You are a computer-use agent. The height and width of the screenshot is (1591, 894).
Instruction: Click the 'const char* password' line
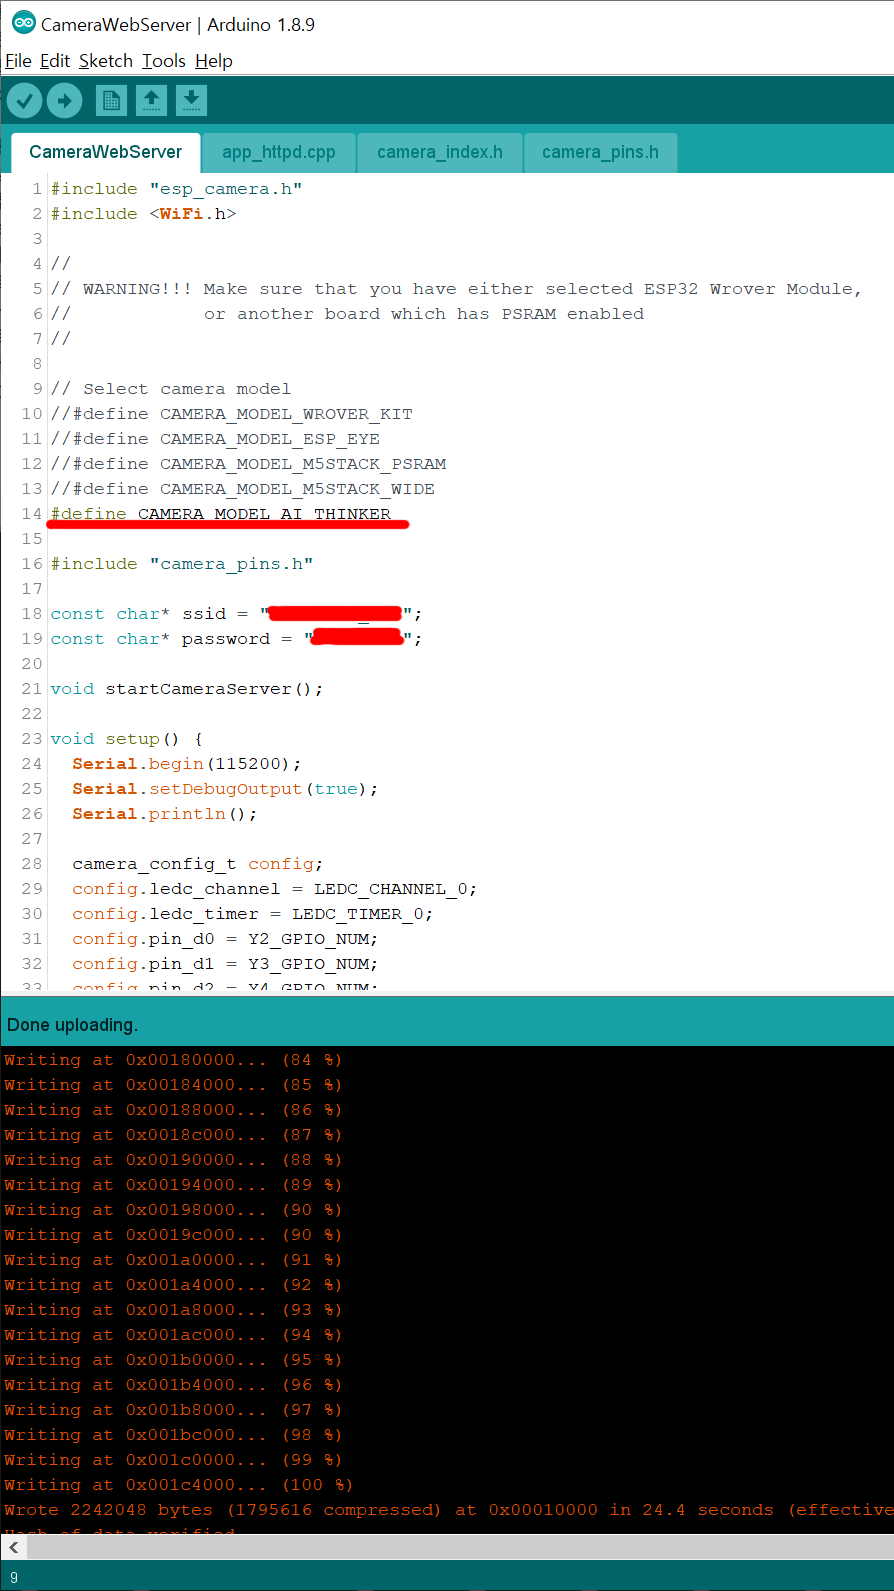pyautogui.click(x=236, y=639)
